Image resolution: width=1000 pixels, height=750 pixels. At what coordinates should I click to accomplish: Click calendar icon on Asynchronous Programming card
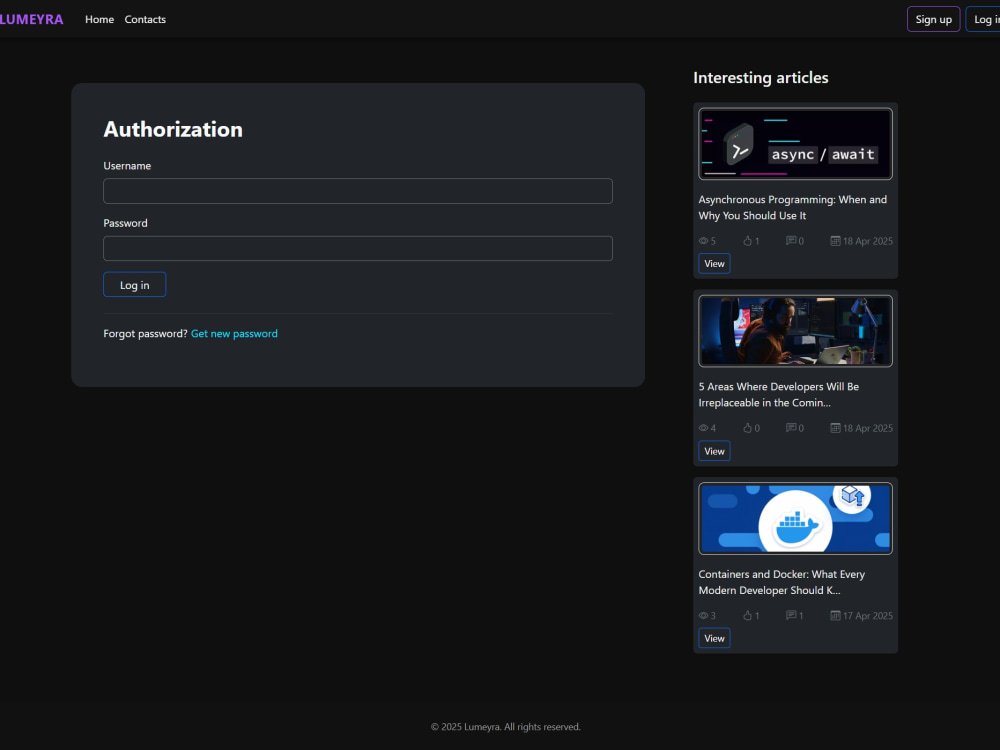(835, 240)
